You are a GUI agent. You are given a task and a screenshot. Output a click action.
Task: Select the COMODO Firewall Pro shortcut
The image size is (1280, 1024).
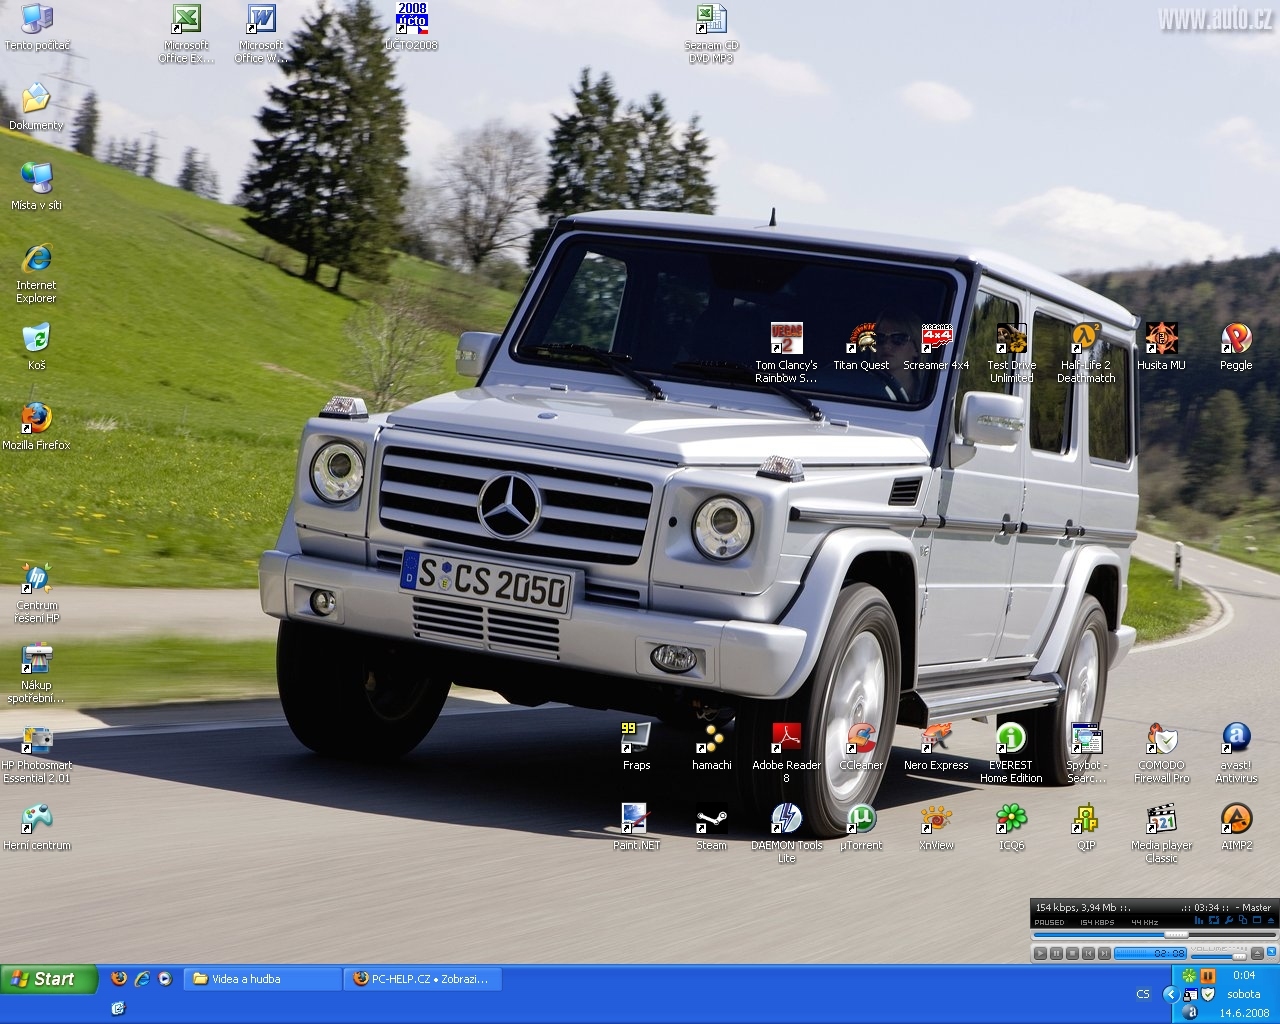click(1161, 754)
